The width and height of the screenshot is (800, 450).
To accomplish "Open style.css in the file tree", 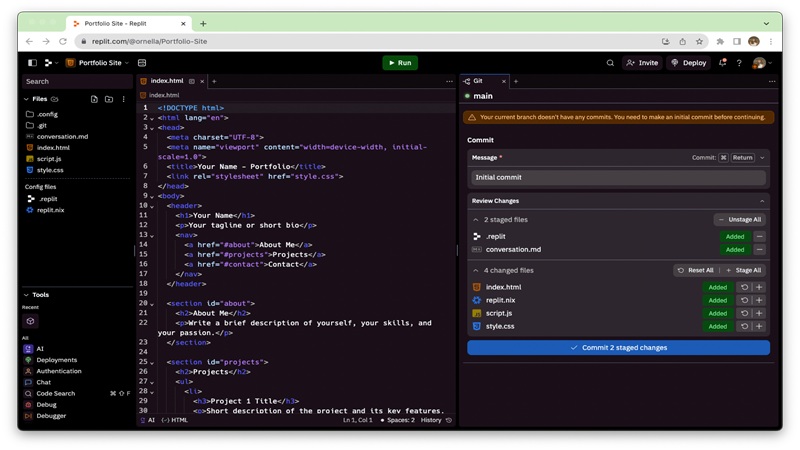I will coord(50,170).
